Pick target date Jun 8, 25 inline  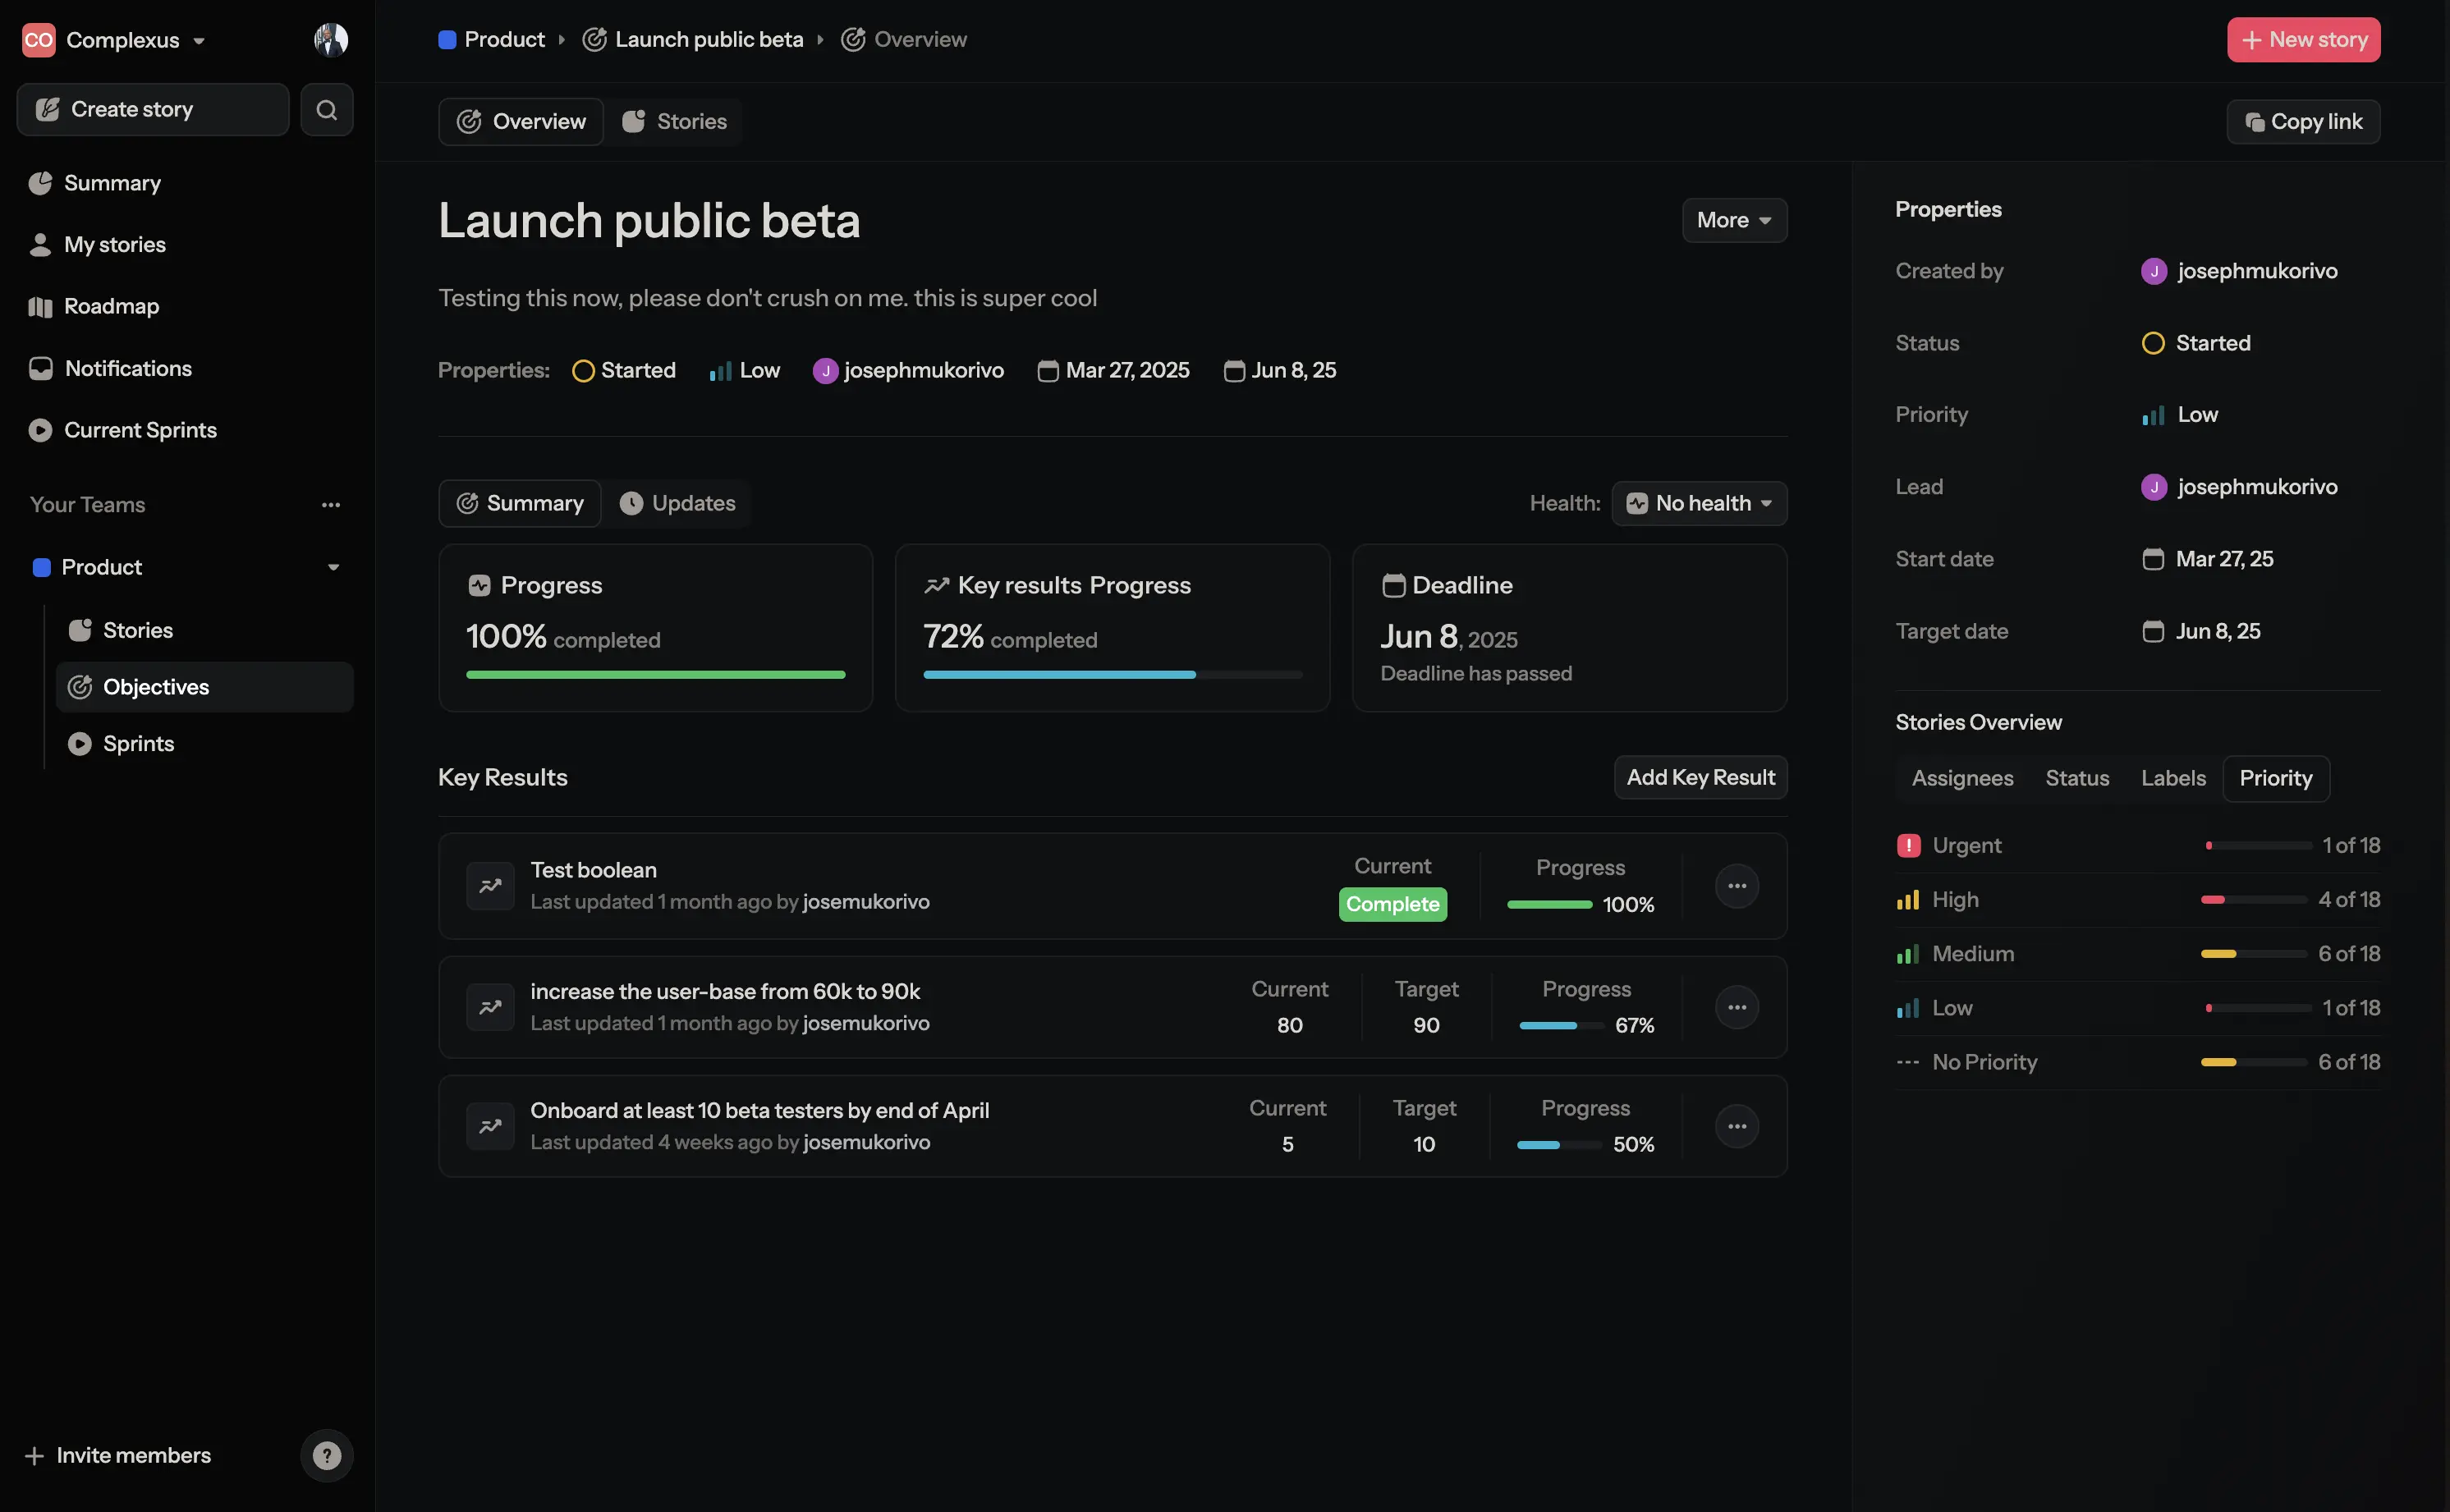(1280, 370)
